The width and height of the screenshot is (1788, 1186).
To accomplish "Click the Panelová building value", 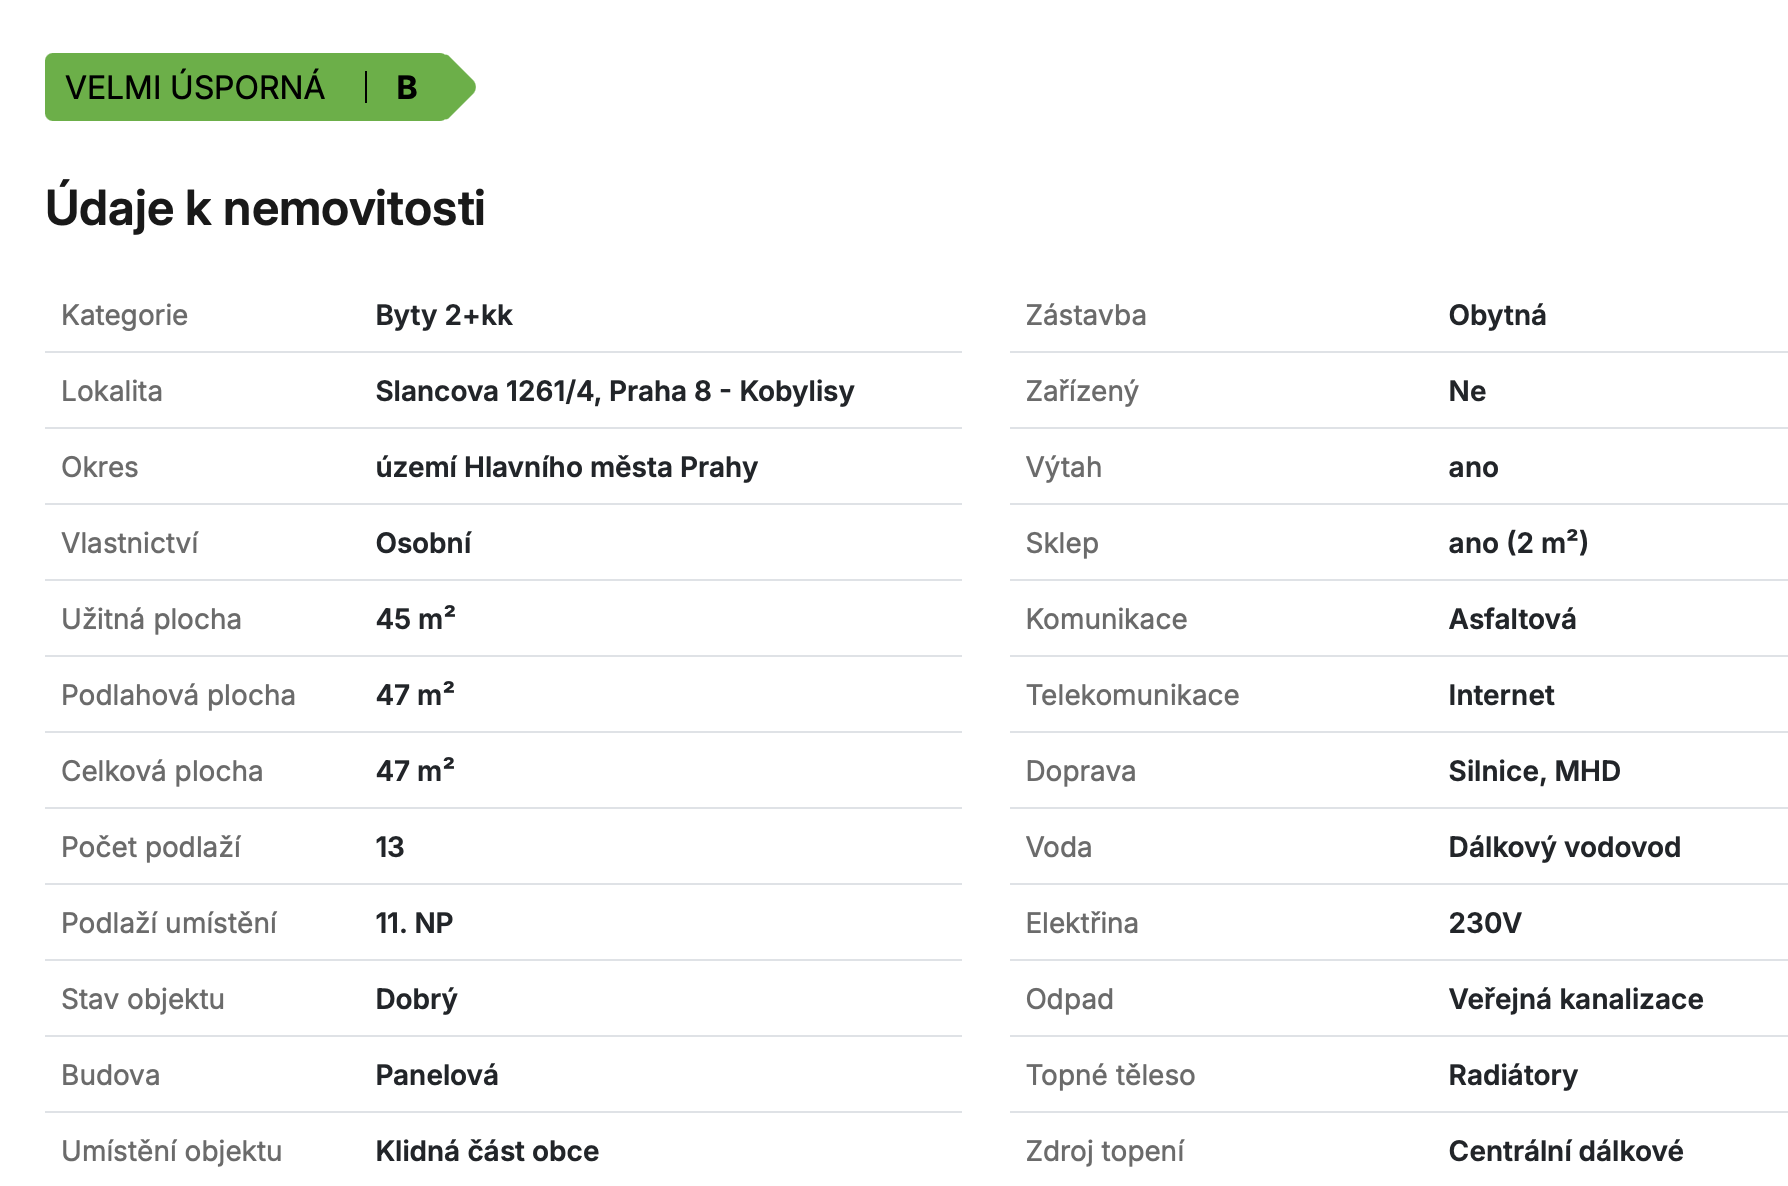I will (x=437, y=1075).
